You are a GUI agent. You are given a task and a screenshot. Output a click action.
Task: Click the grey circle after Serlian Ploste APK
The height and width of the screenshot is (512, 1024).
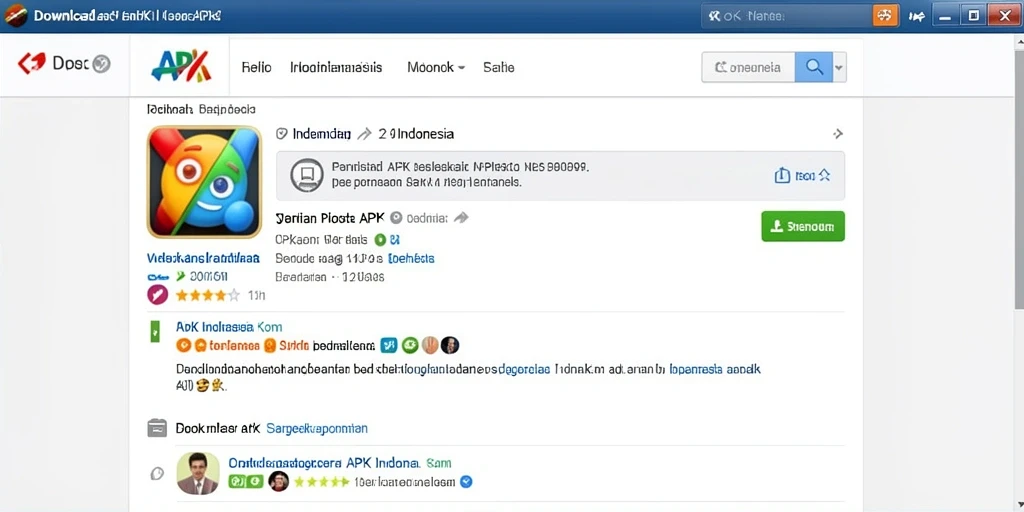coord(396,218)
